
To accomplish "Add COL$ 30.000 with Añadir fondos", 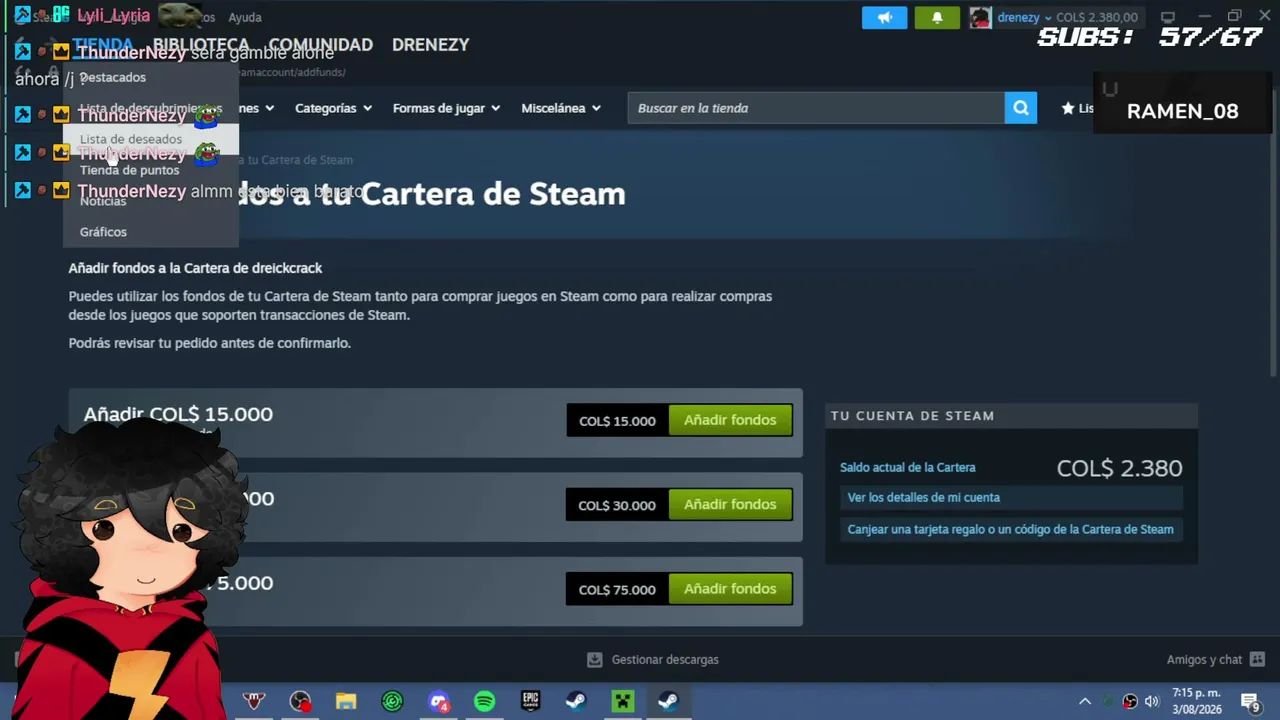I will pos(730,504).
